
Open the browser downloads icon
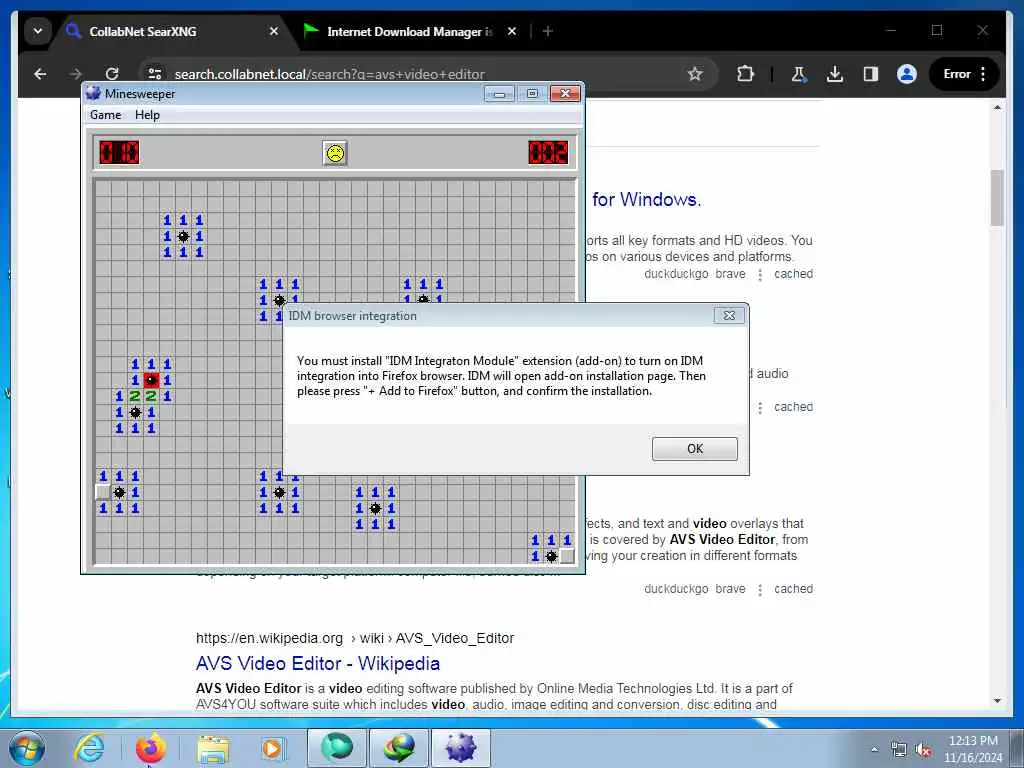click(x=835, y=74)
